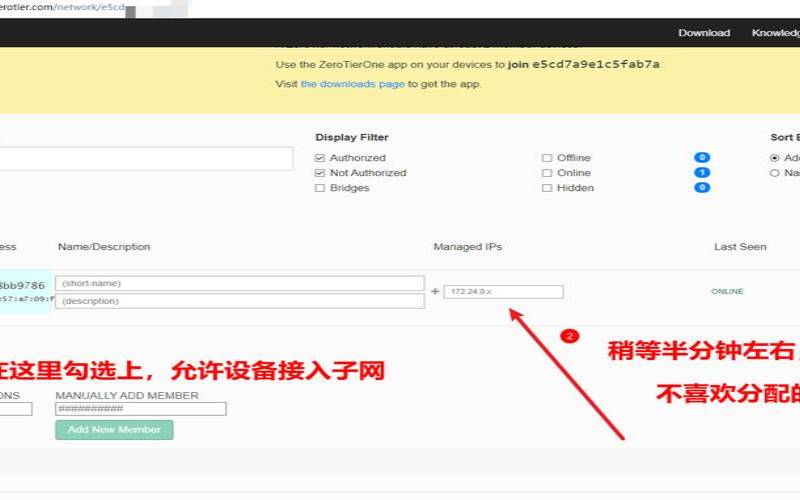Focus the description input field
The height and width of the screenshot is (500, 800).
240,301
